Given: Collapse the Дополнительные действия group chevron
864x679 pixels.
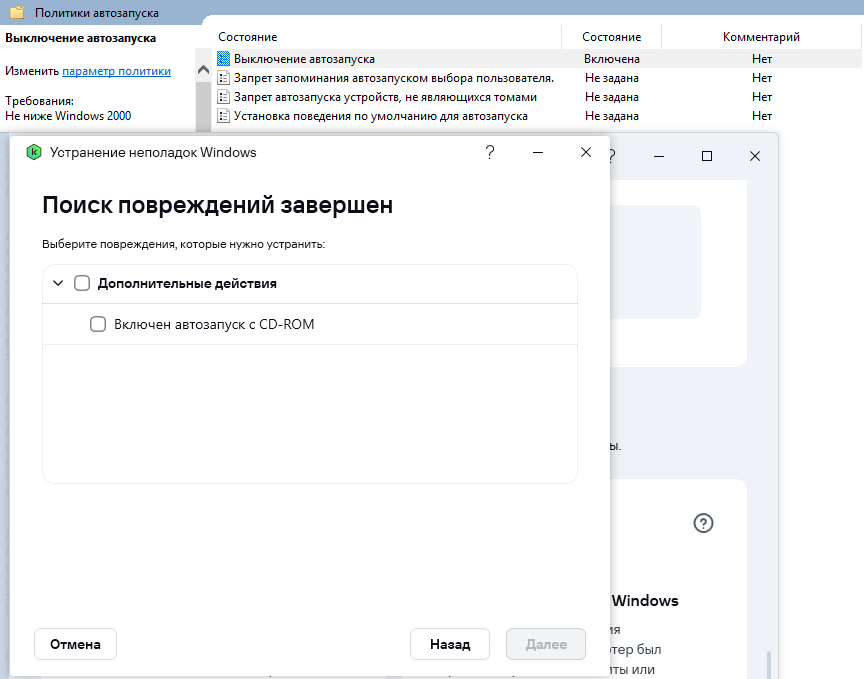Looking at the screenshot, I should point(58,283).
